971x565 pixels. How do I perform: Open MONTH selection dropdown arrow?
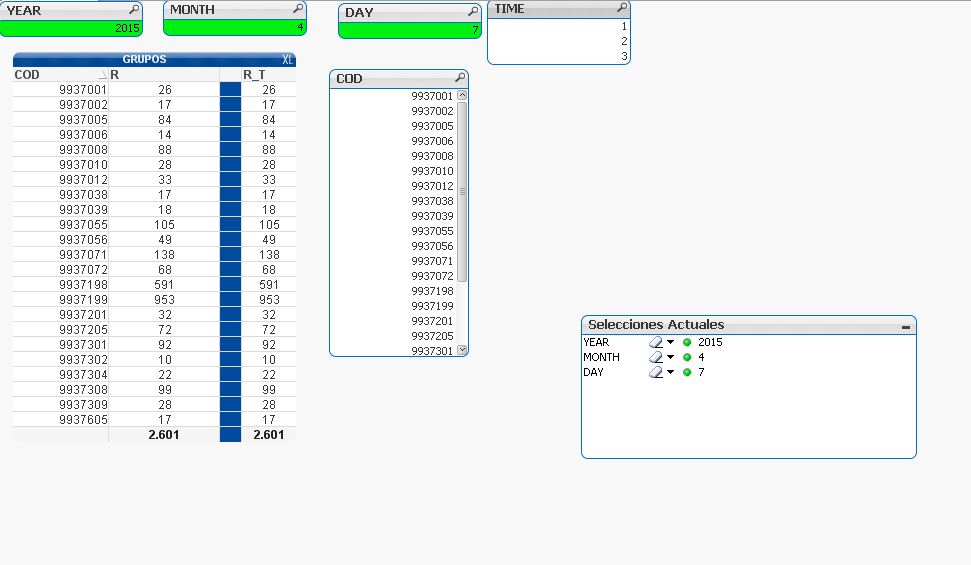(x=670, y=357)
